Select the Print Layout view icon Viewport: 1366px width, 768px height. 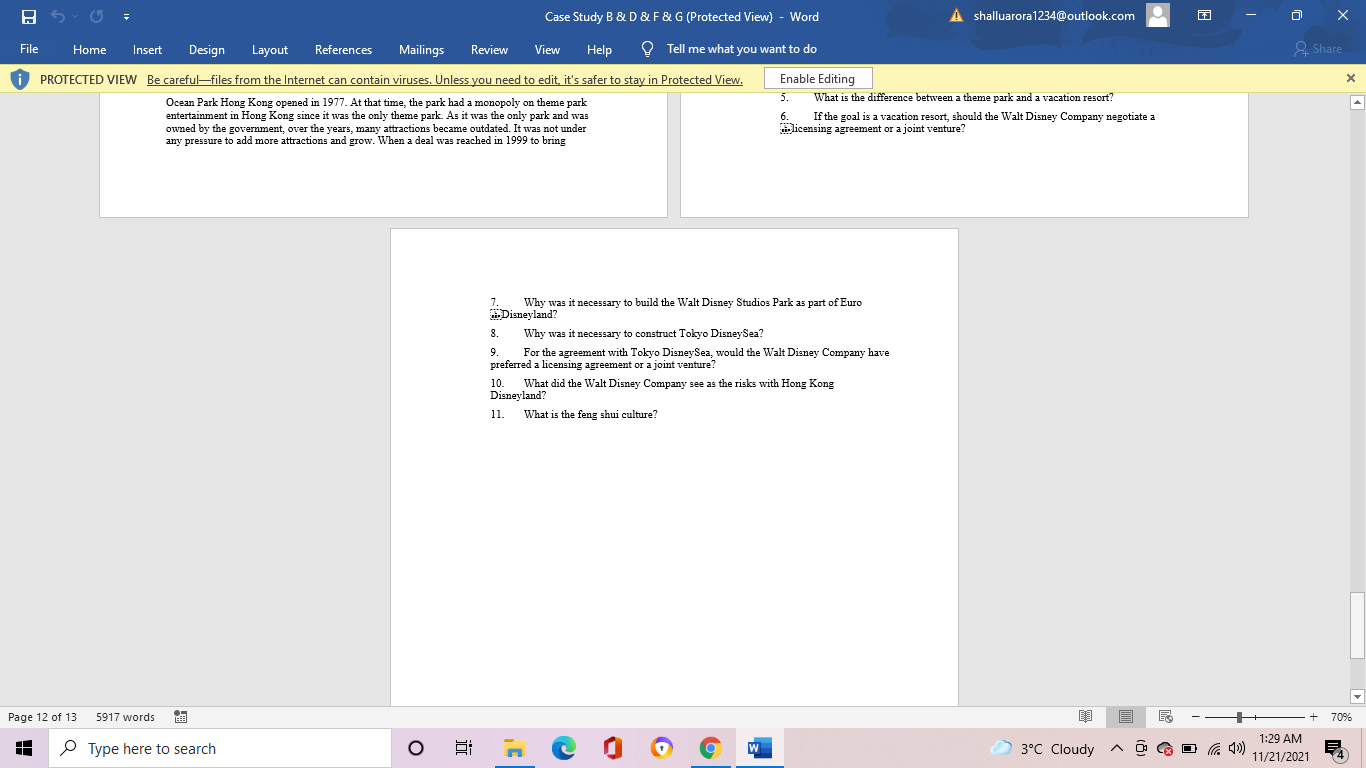click(1125, 717)
